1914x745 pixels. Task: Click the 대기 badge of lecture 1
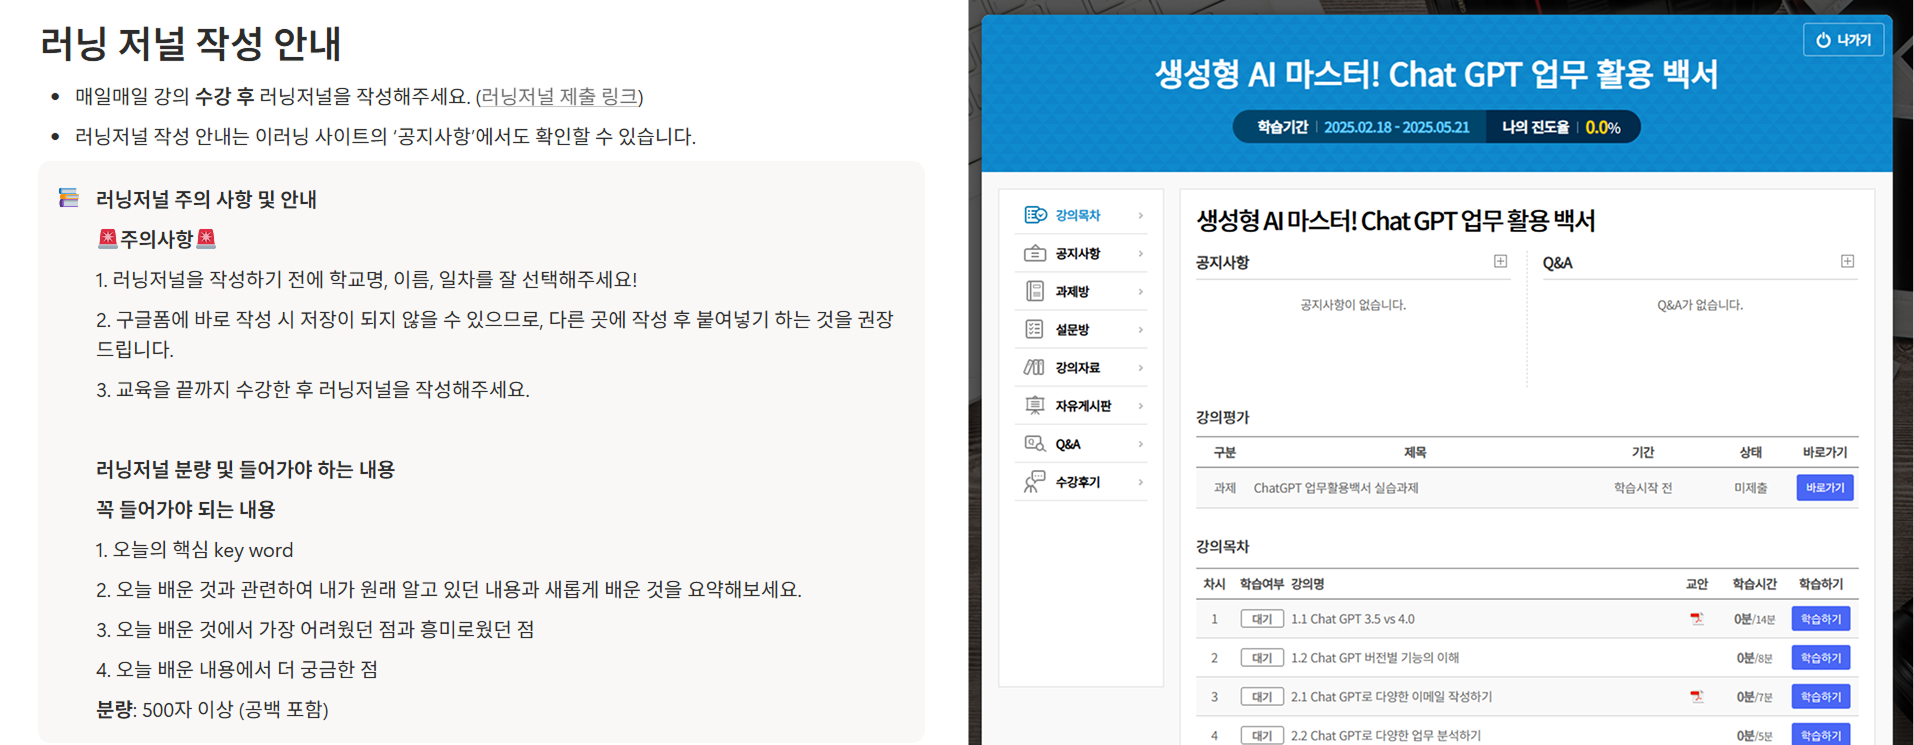point(1261,619)
